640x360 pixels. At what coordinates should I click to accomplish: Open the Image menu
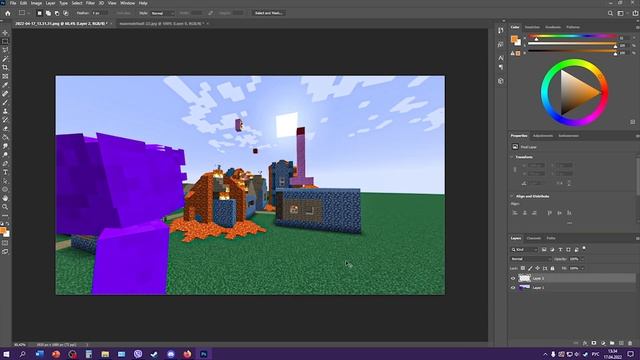tap(36, 3)
